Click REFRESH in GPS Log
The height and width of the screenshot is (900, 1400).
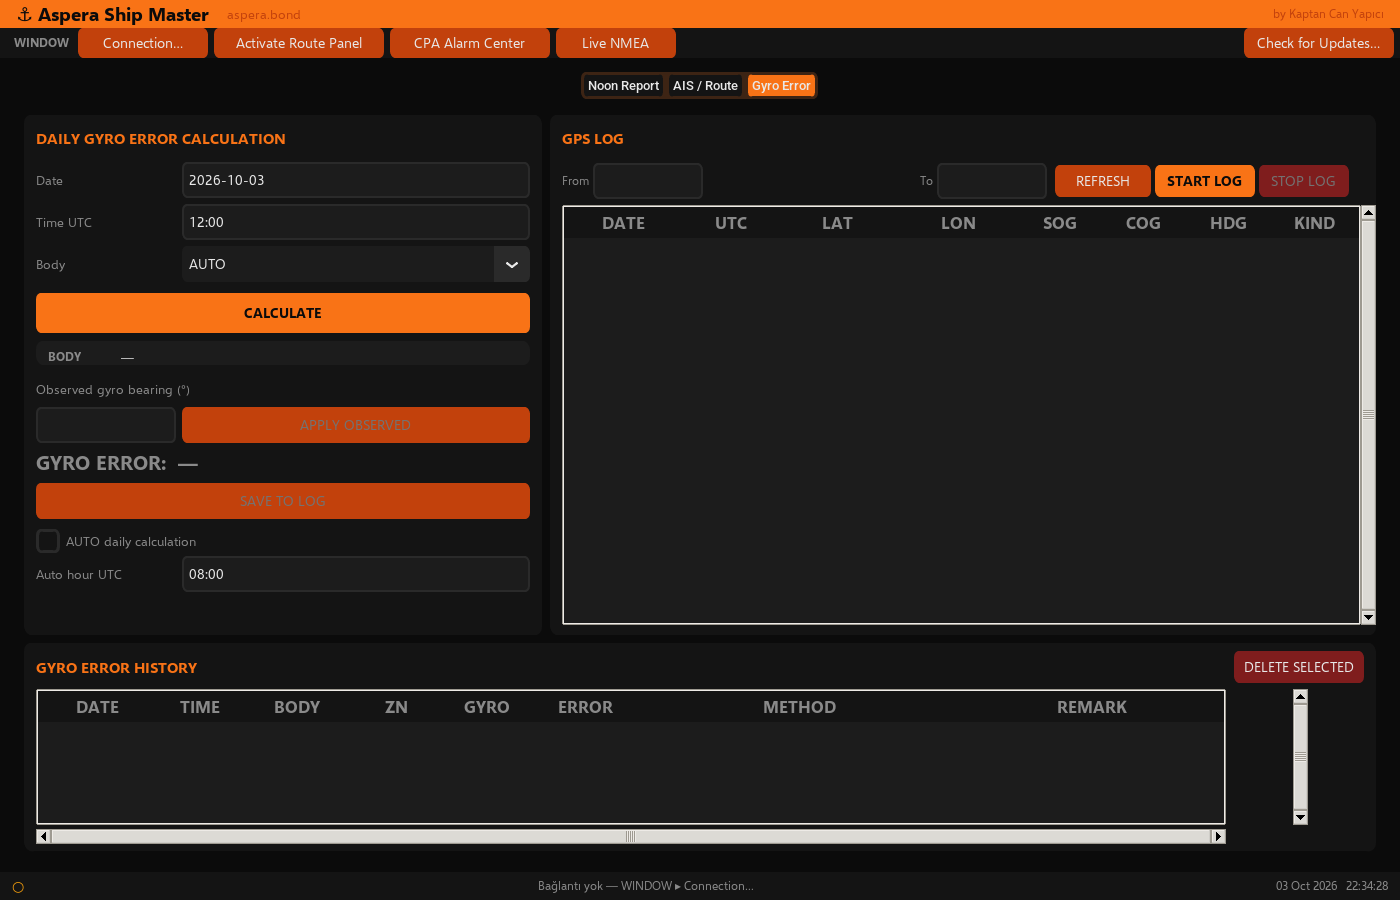coord(1103,181)
